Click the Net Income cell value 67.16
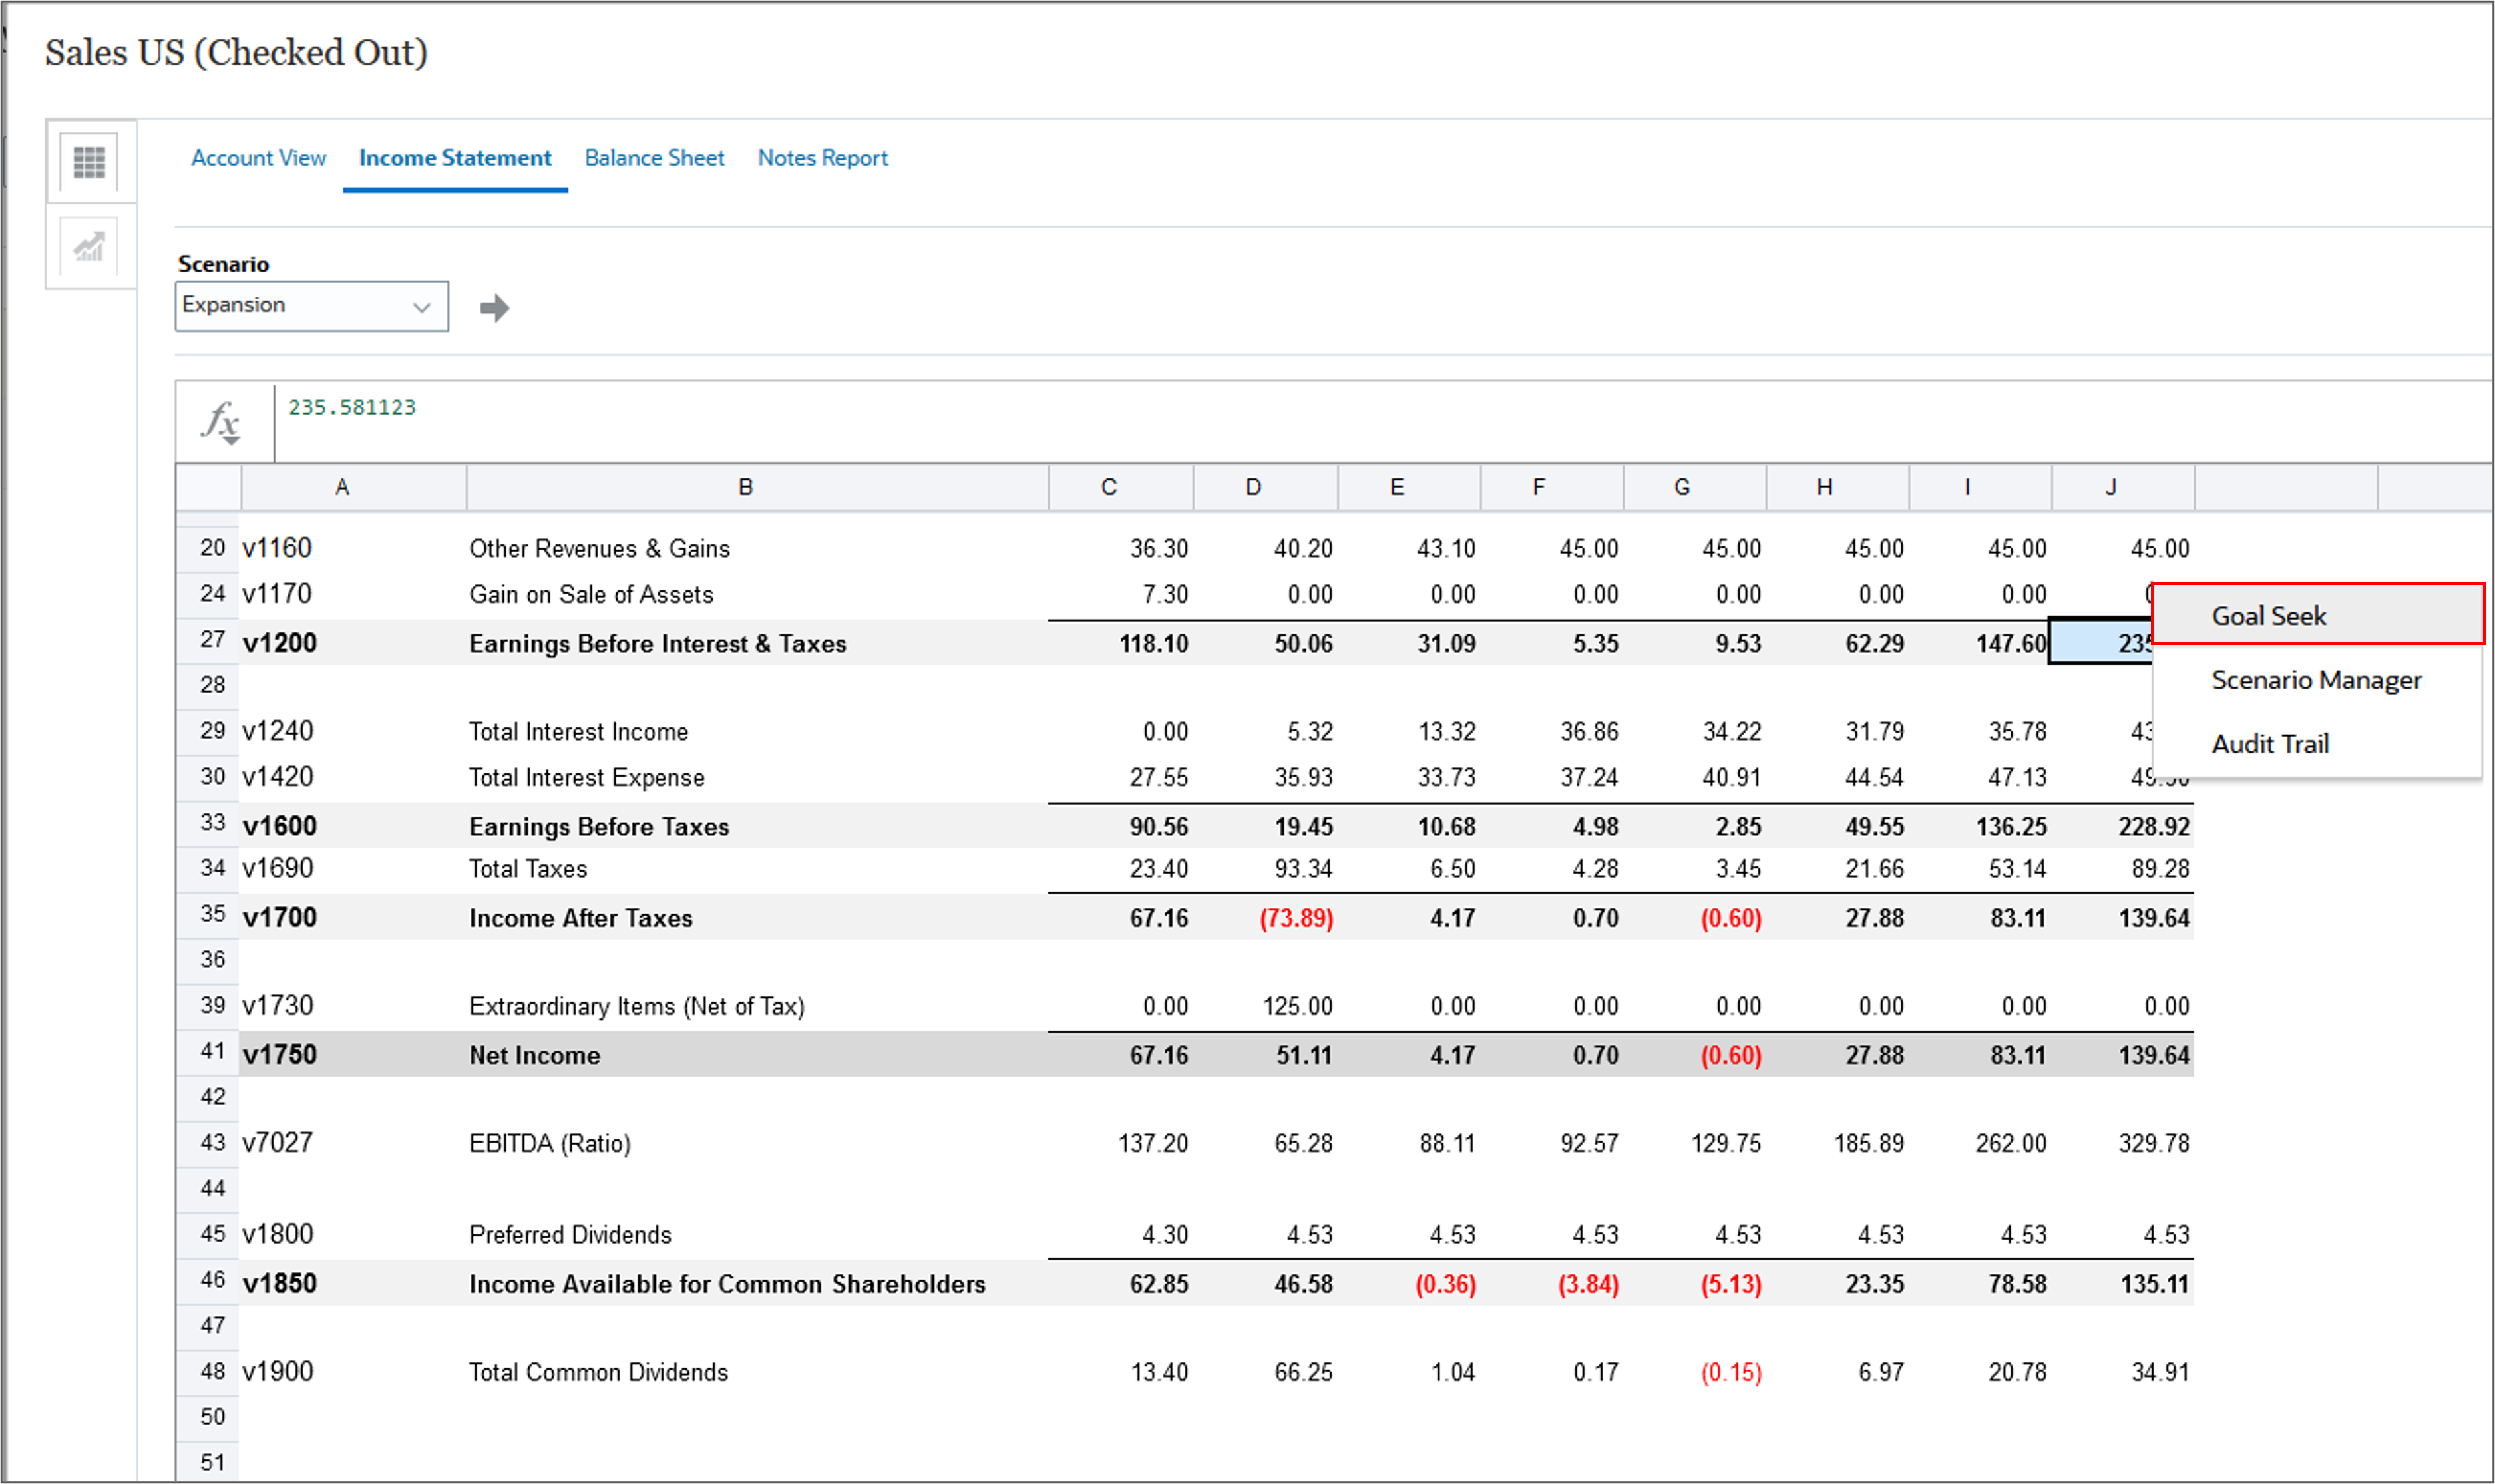Viewport: 2495px width, 1484px height. 1158,1055
